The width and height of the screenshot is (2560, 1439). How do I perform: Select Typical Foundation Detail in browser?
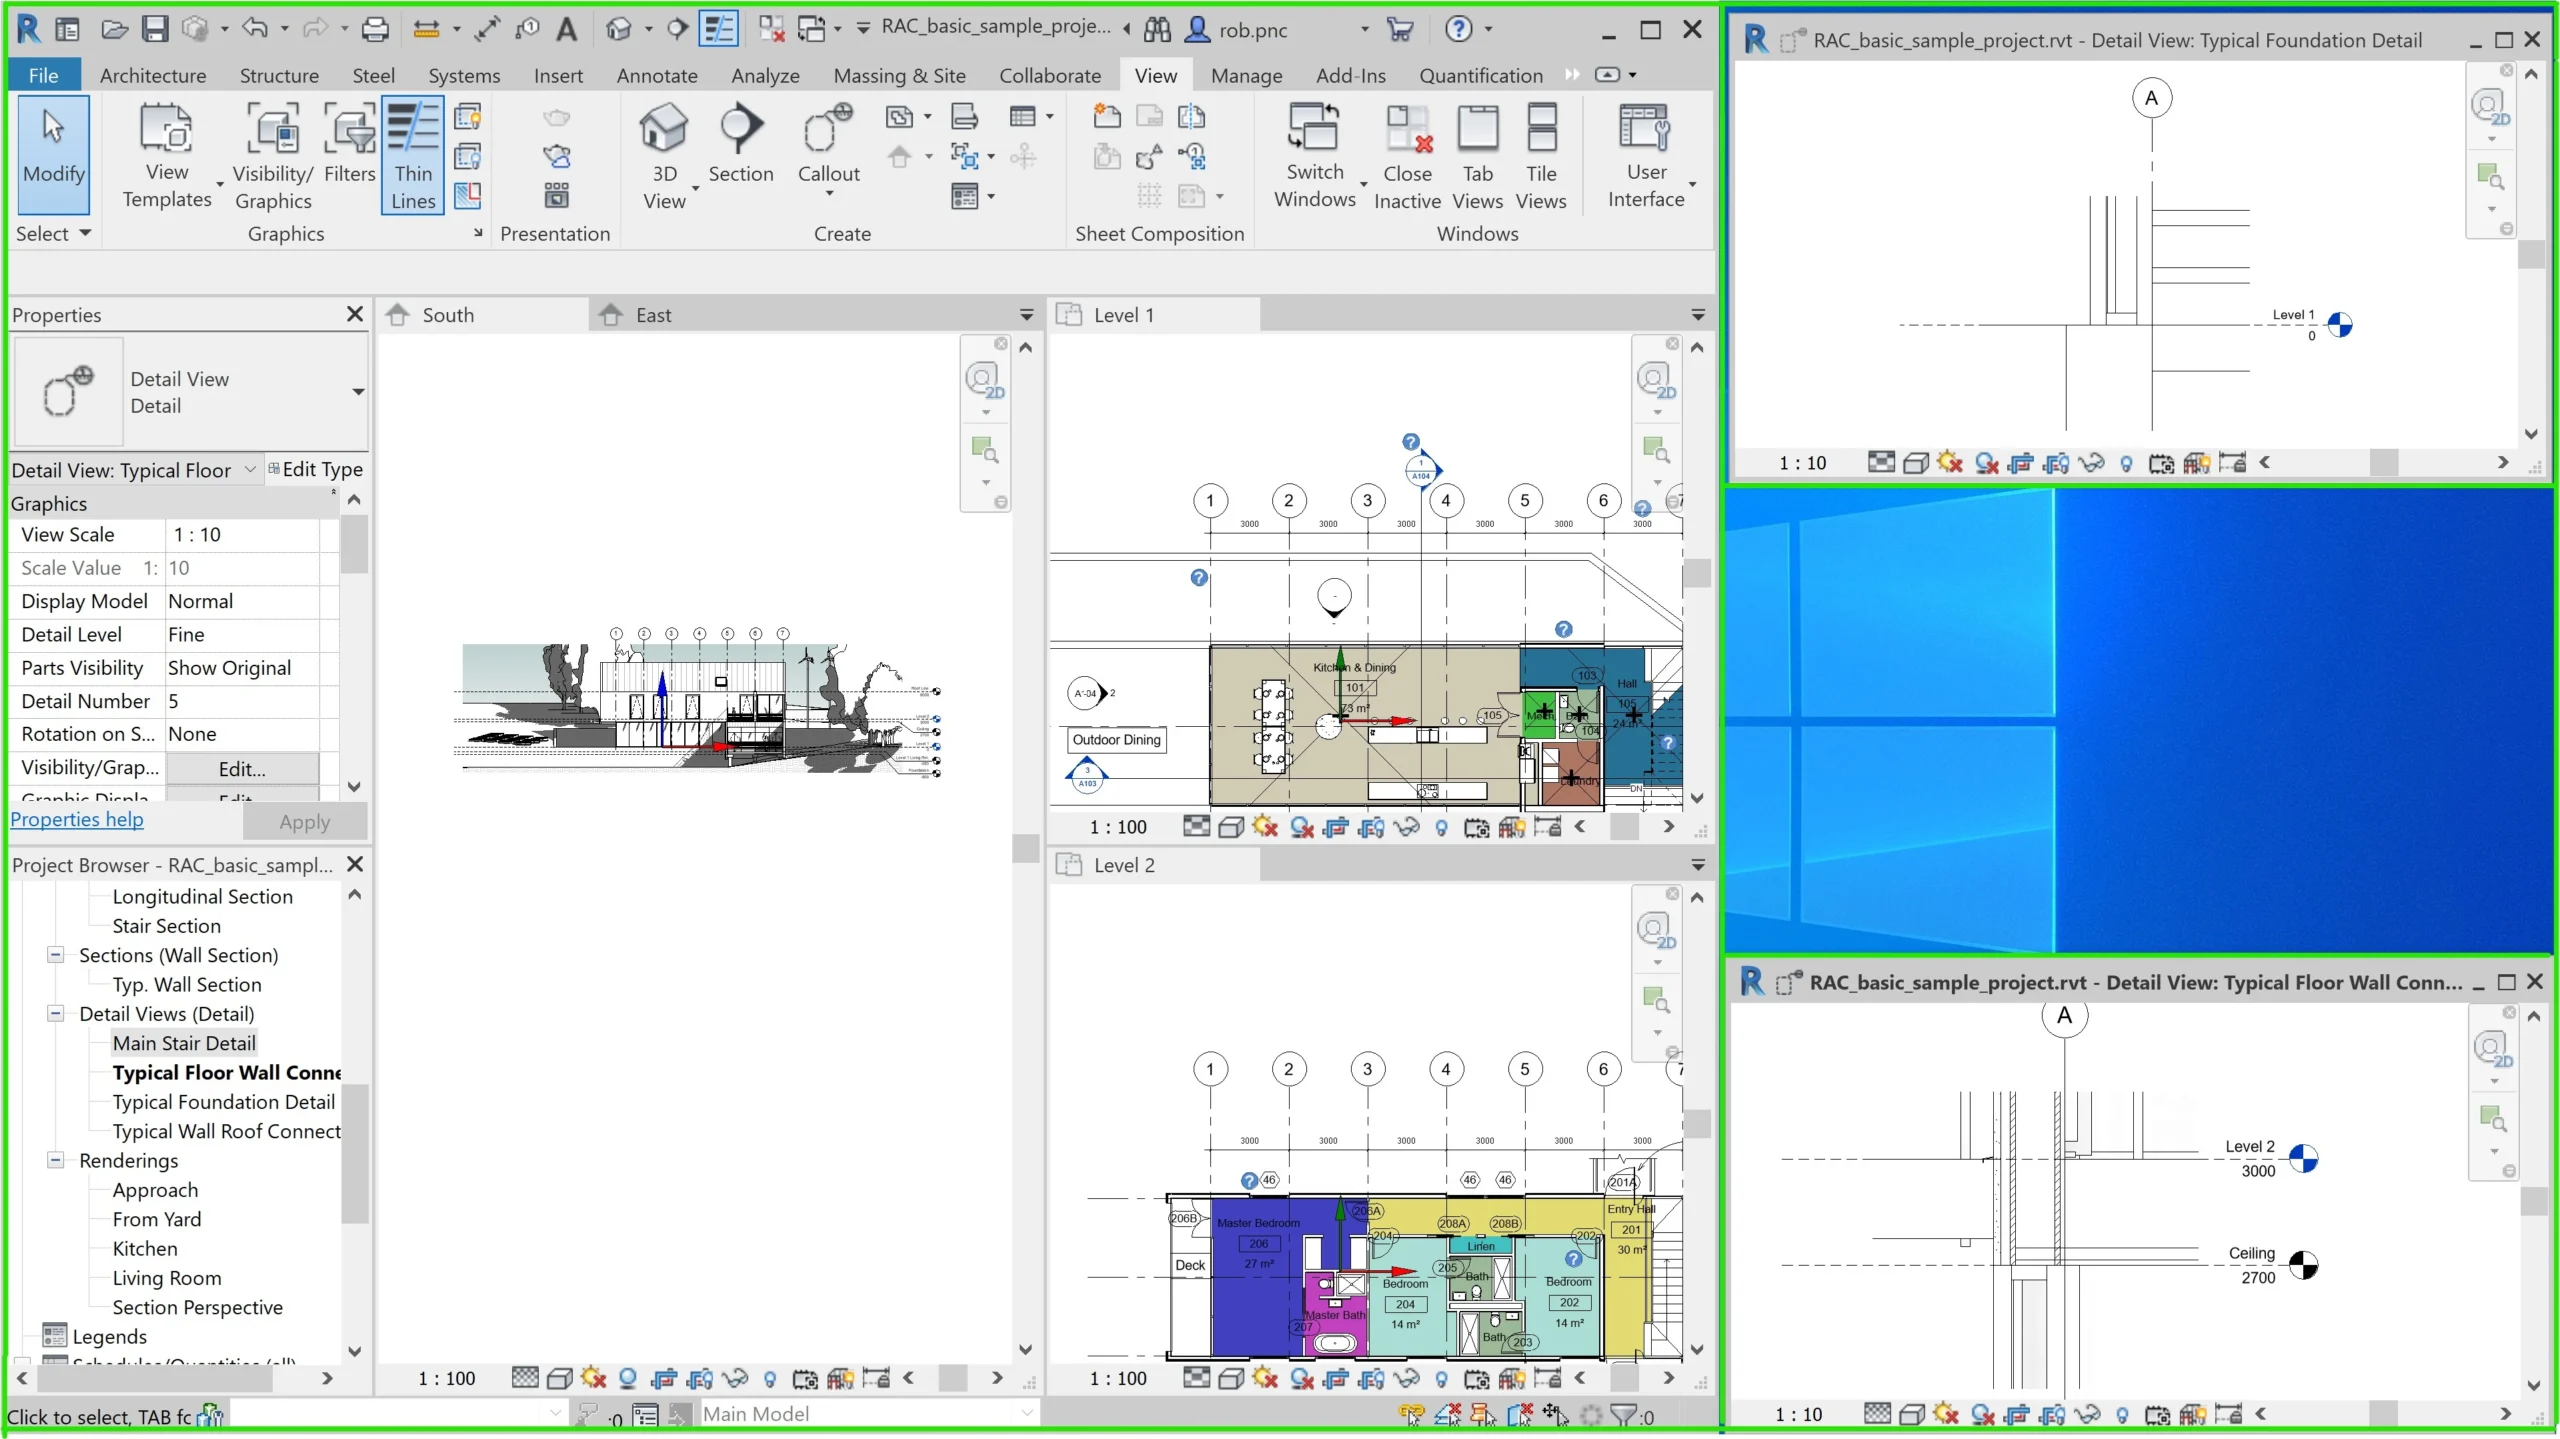223,1102
